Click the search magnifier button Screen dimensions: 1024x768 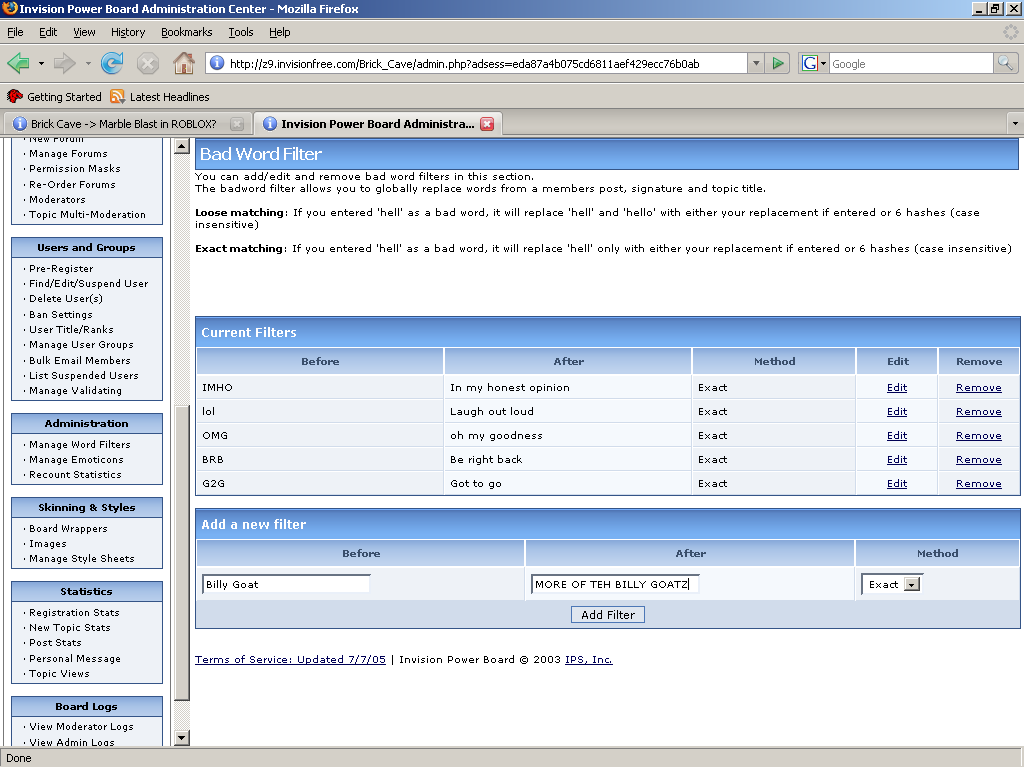point(1005,63)
